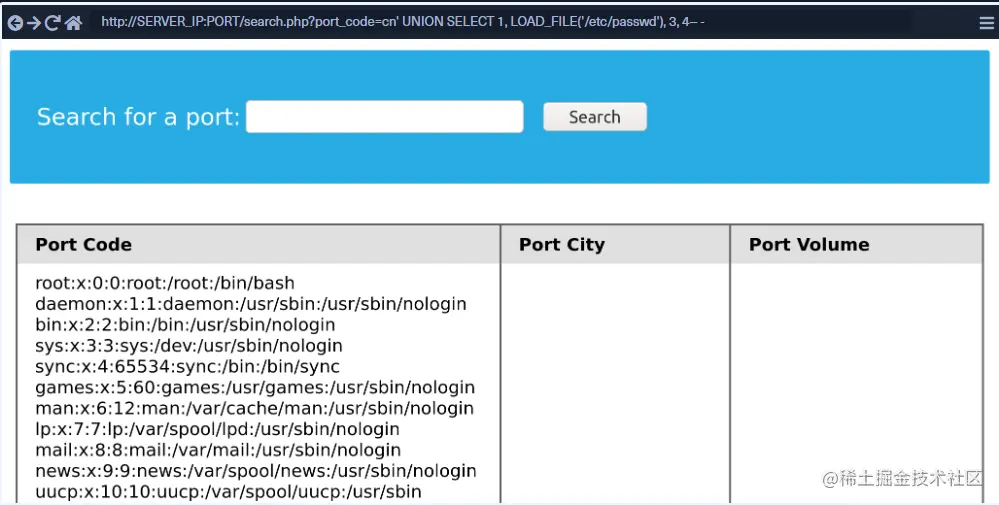Image resolution: width=999 pixels, height=505 pixels.
Task: Open the hamburger menu icon
Action: pyautogui.click(x=986, y=24)
